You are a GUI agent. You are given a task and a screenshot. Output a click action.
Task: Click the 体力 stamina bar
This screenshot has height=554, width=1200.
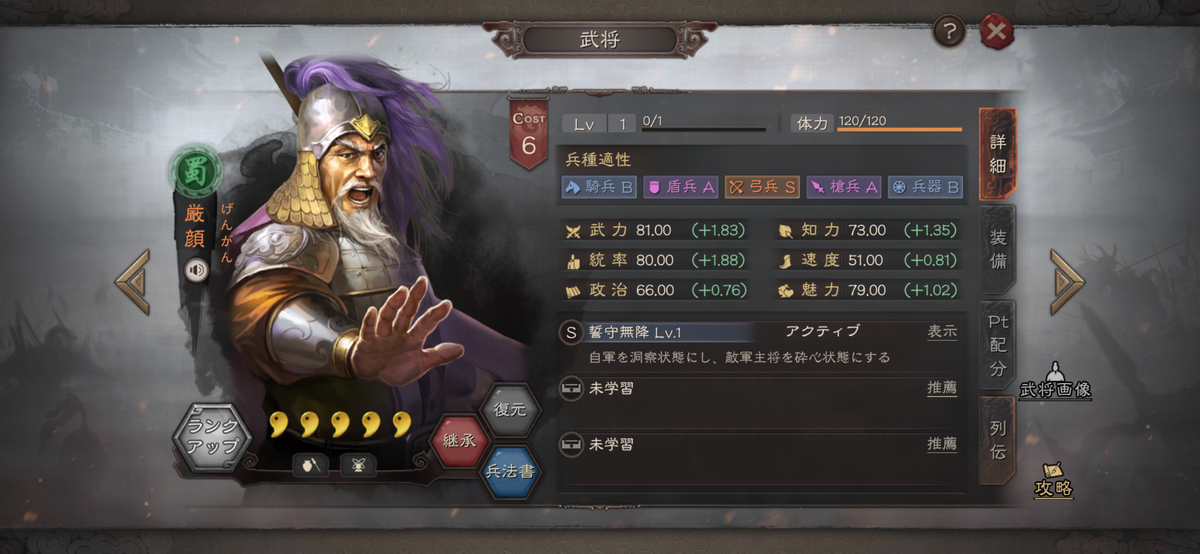877,123
